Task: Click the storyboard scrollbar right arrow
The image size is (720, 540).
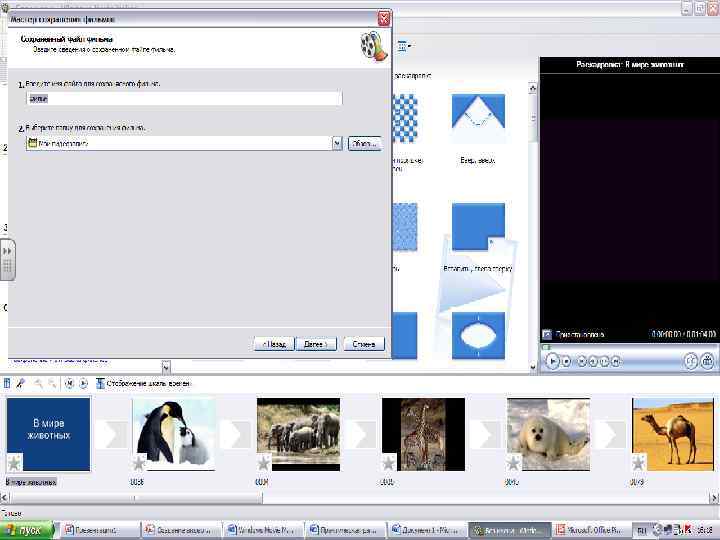Action: pyautogui.click(x=714, y=497)
